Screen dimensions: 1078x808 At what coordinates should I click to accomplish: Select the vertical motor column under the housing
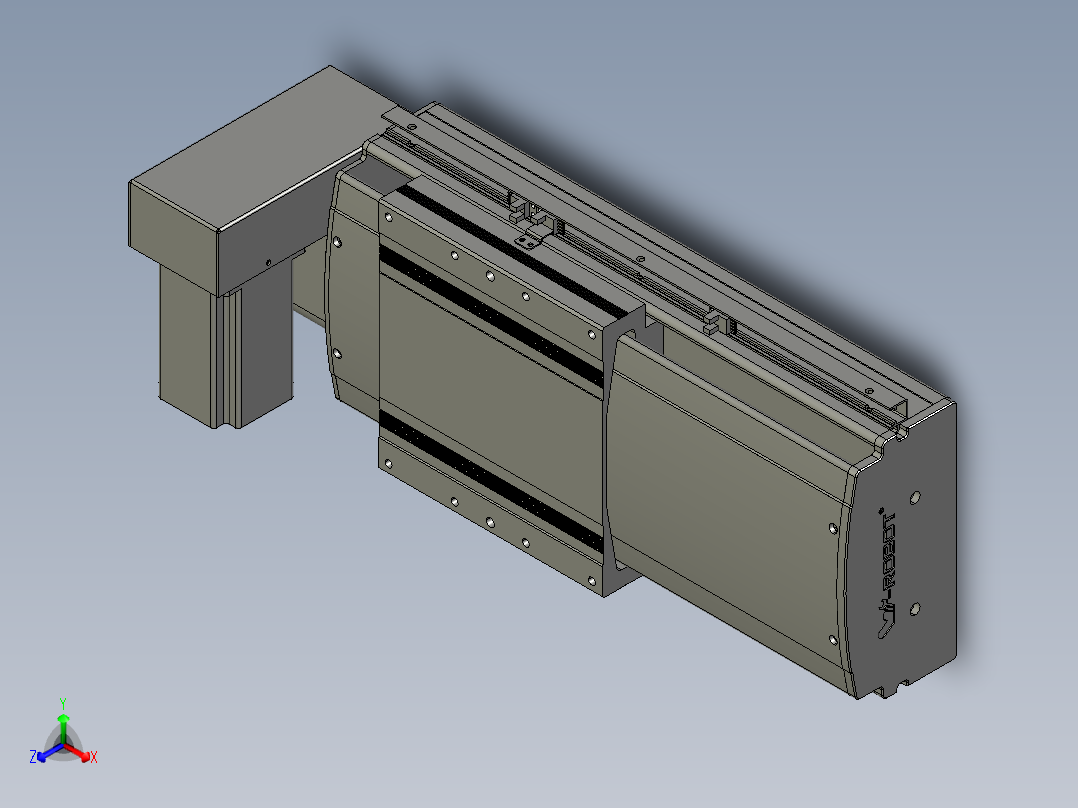click(227, 344)
